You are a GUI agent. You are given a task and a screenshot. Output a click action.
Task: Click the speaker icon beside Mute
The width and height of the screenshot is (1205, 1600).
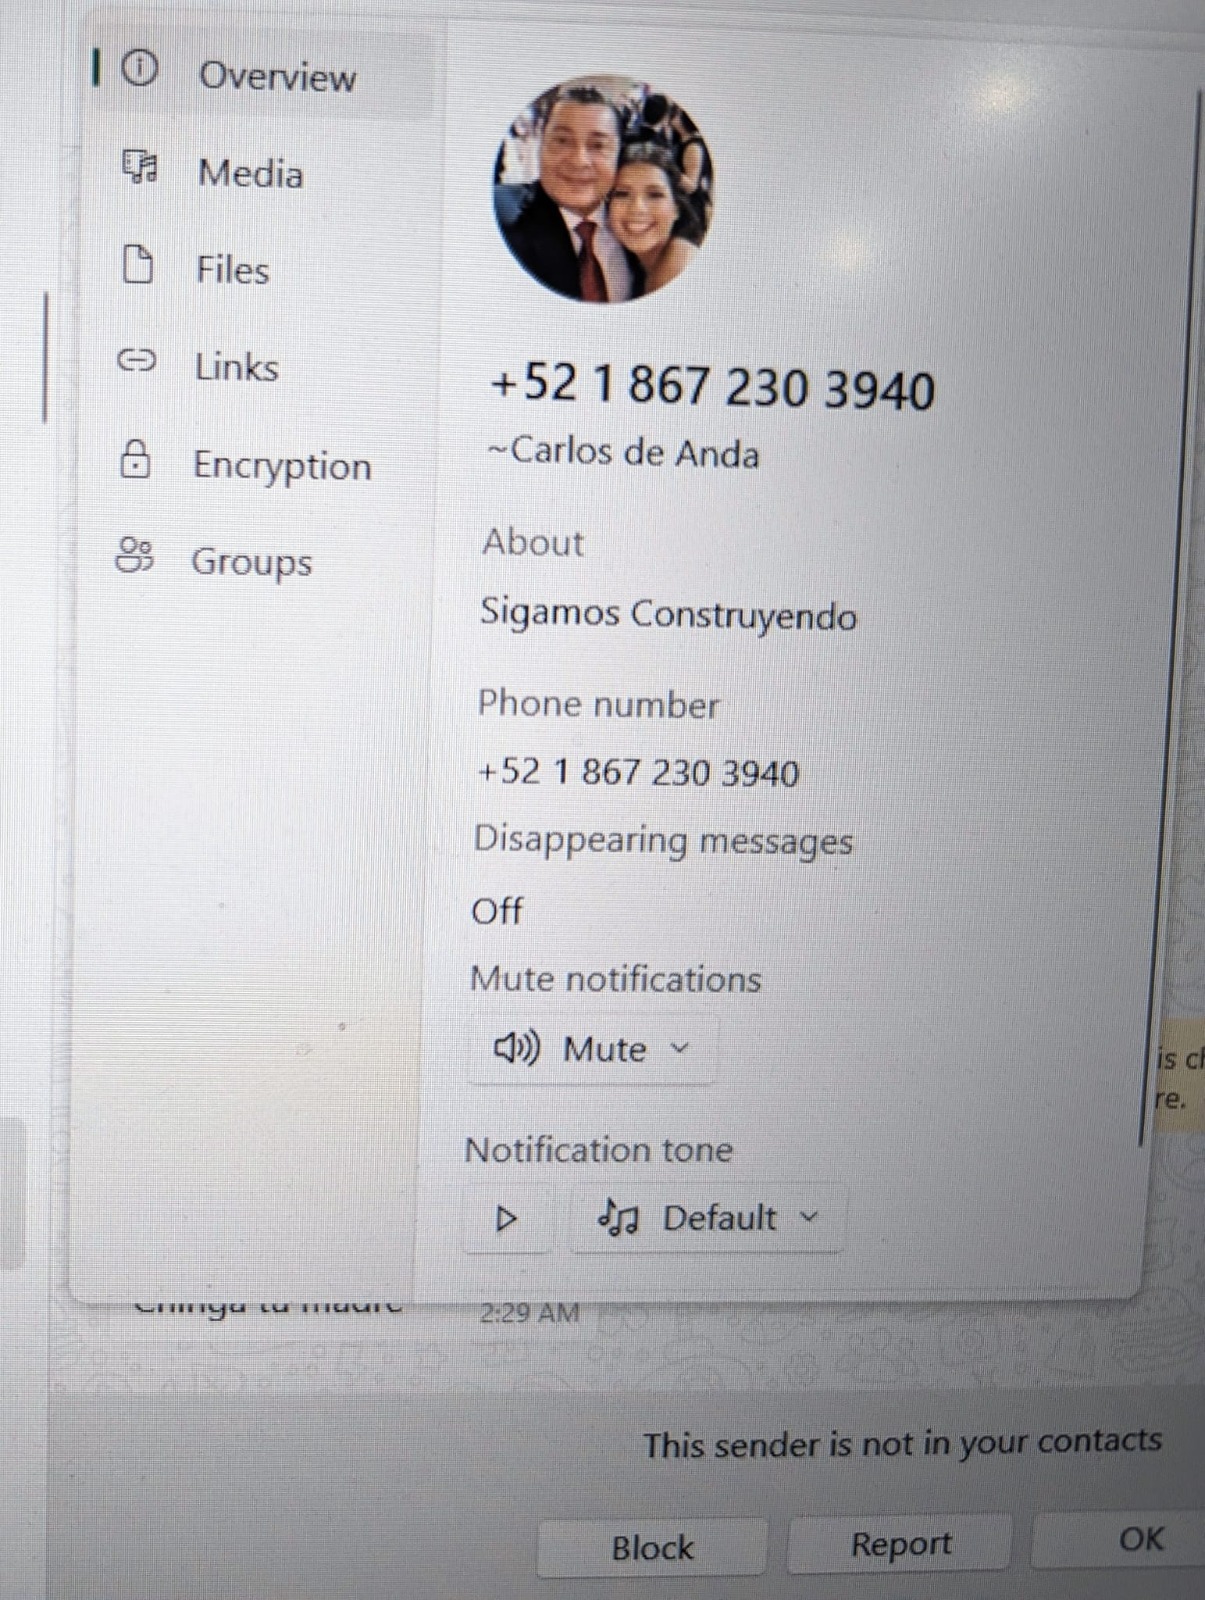click(516, 1048)
